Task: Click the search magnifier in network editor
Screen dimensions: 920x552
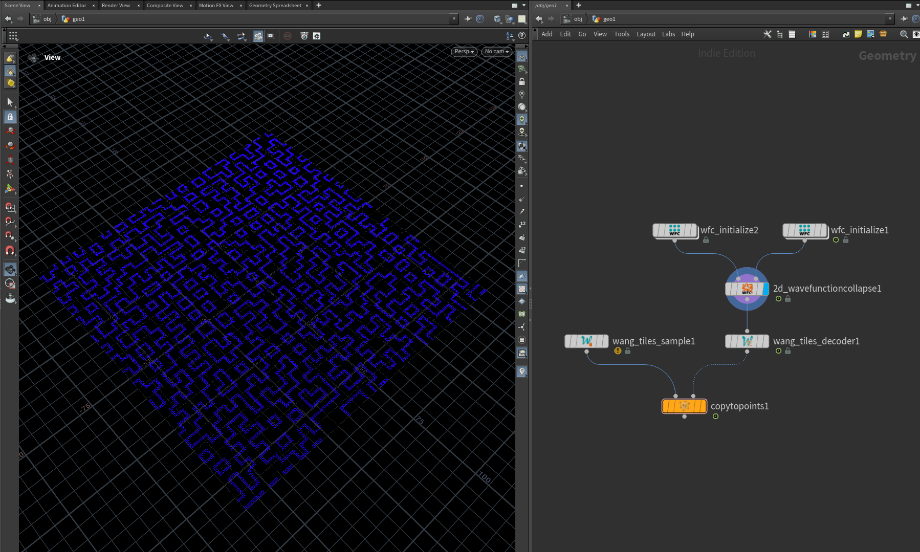Action: 905,34
